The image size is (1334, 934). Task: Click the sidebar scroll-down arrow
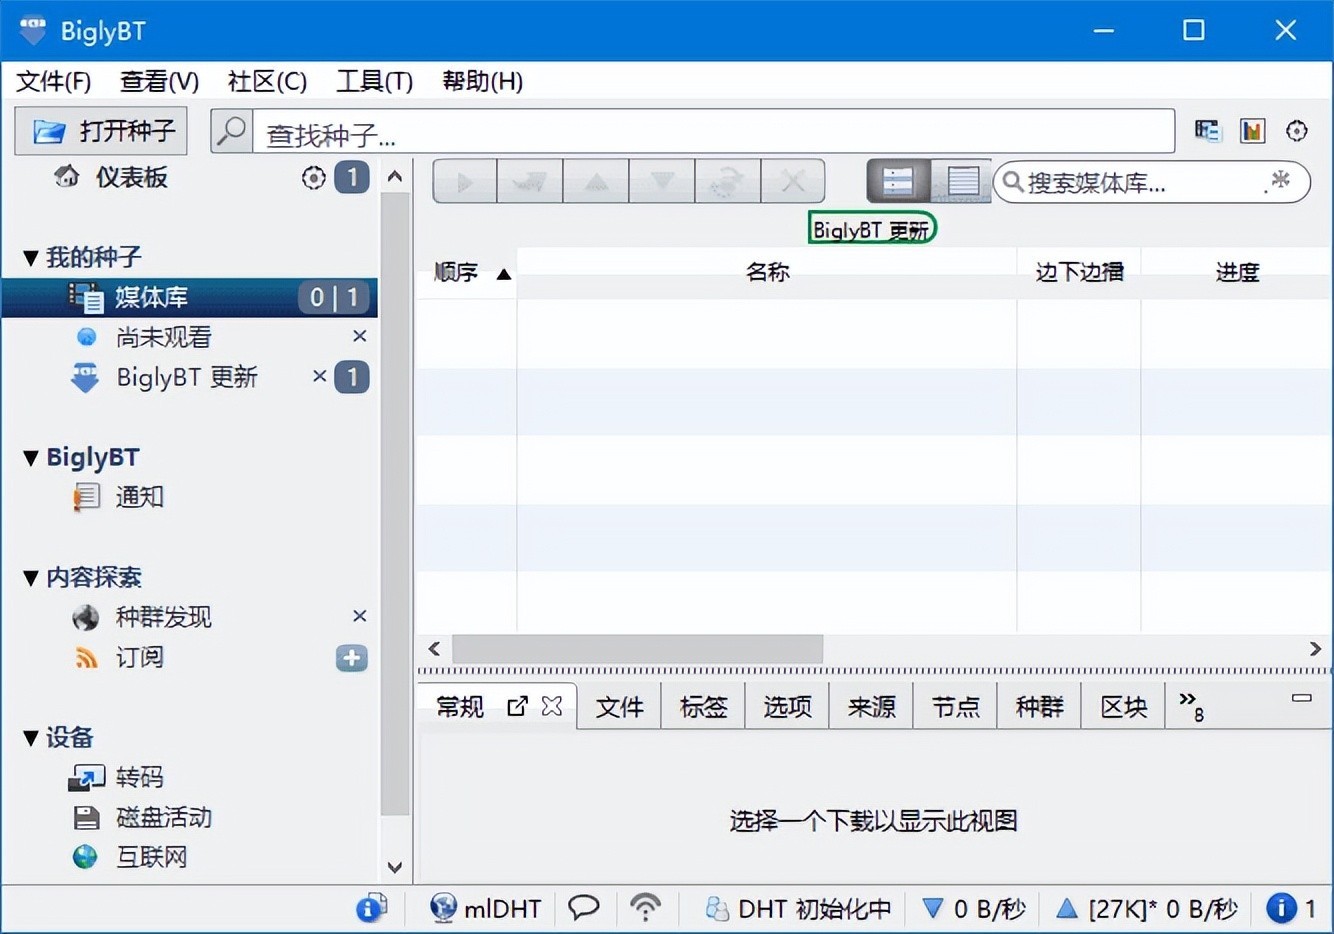pos(395,867)
